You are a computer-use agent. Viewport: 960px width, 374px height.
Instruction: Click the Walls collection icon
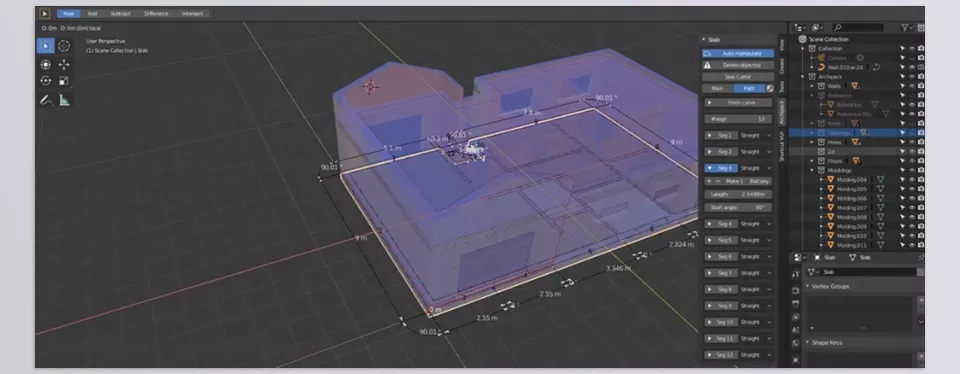pyautogui.click(x=822, y=86)
